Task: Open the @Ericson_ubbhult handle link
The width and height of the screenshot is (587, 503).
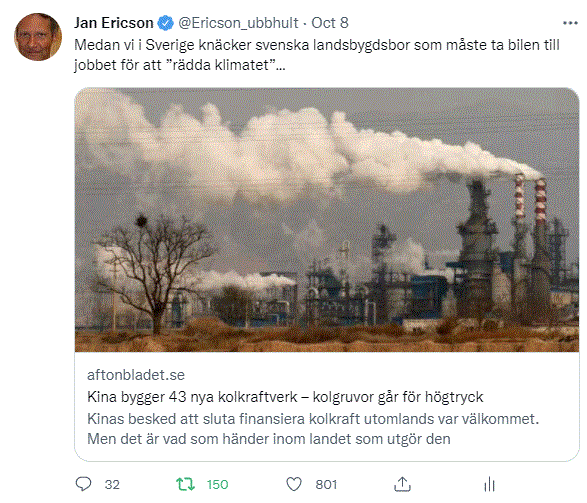Action: coord(238,23)
